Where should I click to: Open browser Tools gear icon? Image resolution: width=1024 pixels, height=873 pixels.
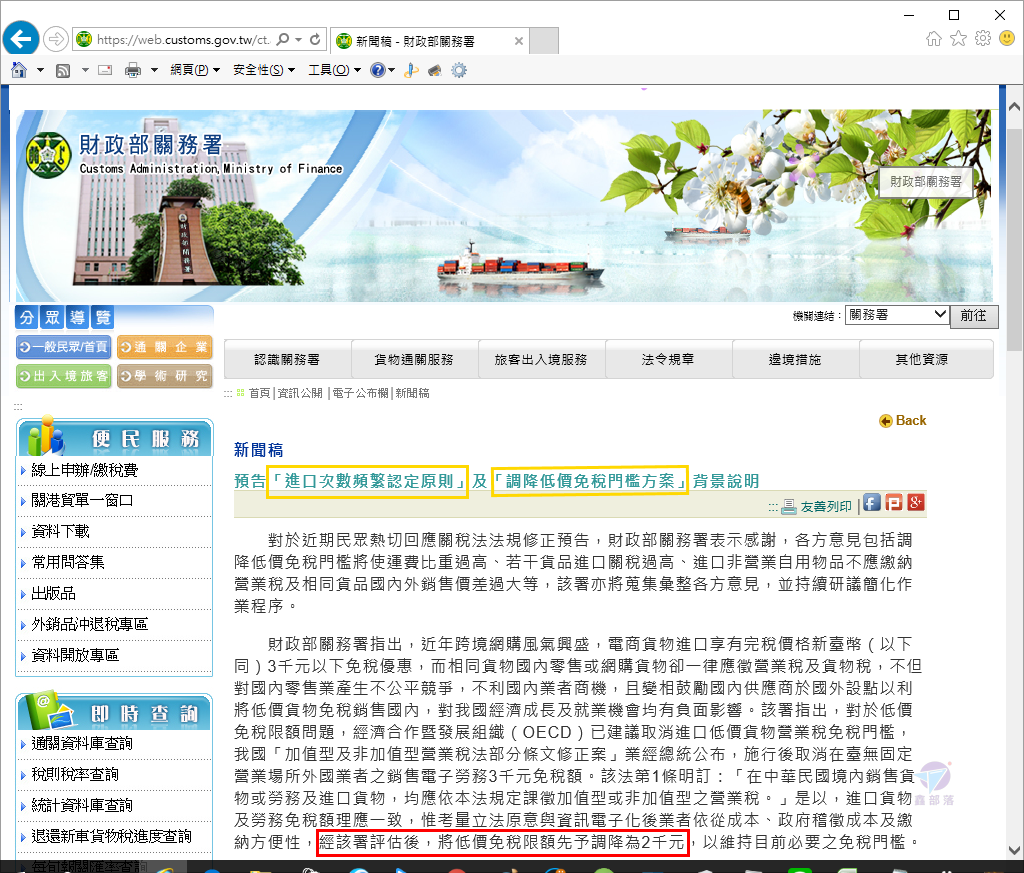tap(982, 39)
